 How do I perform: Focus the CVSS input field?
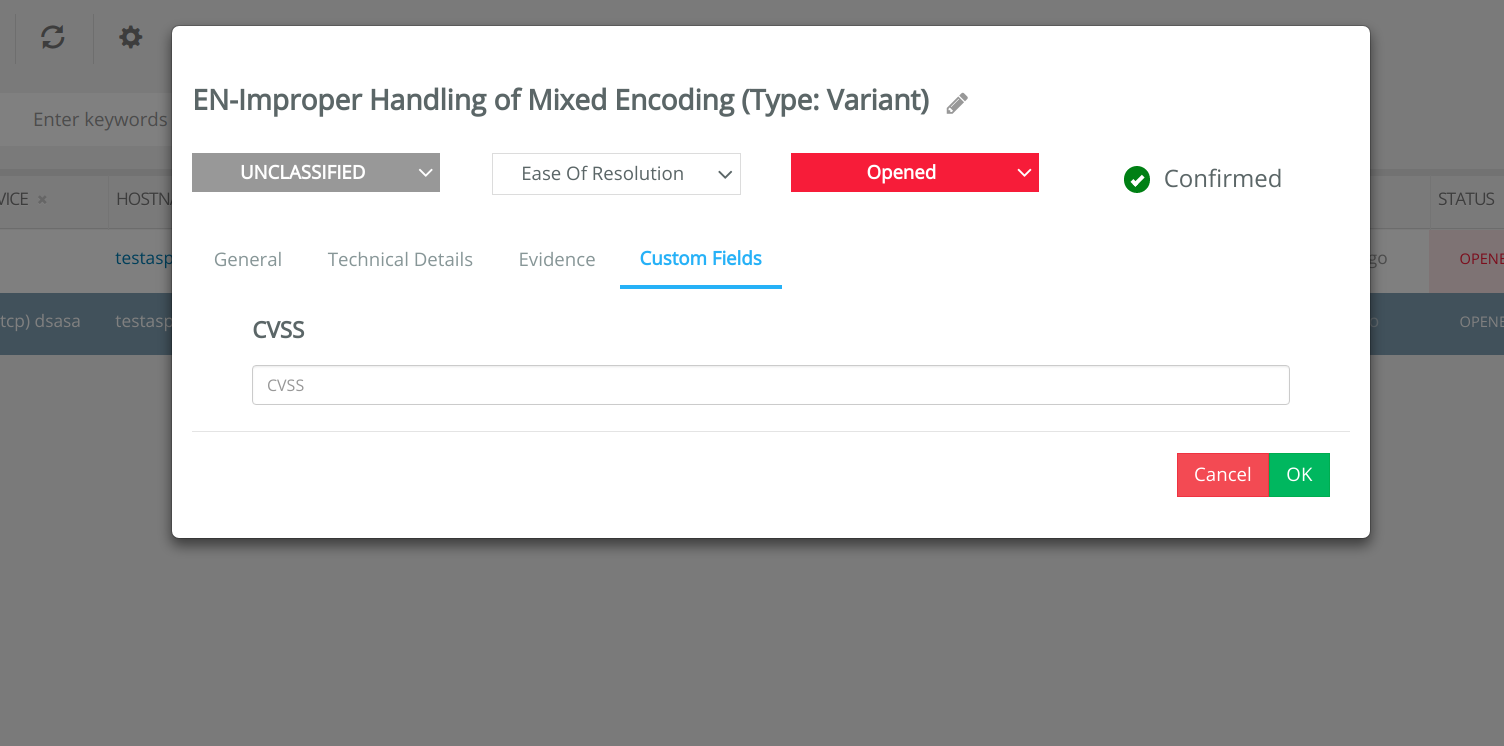tap(771, 385)
